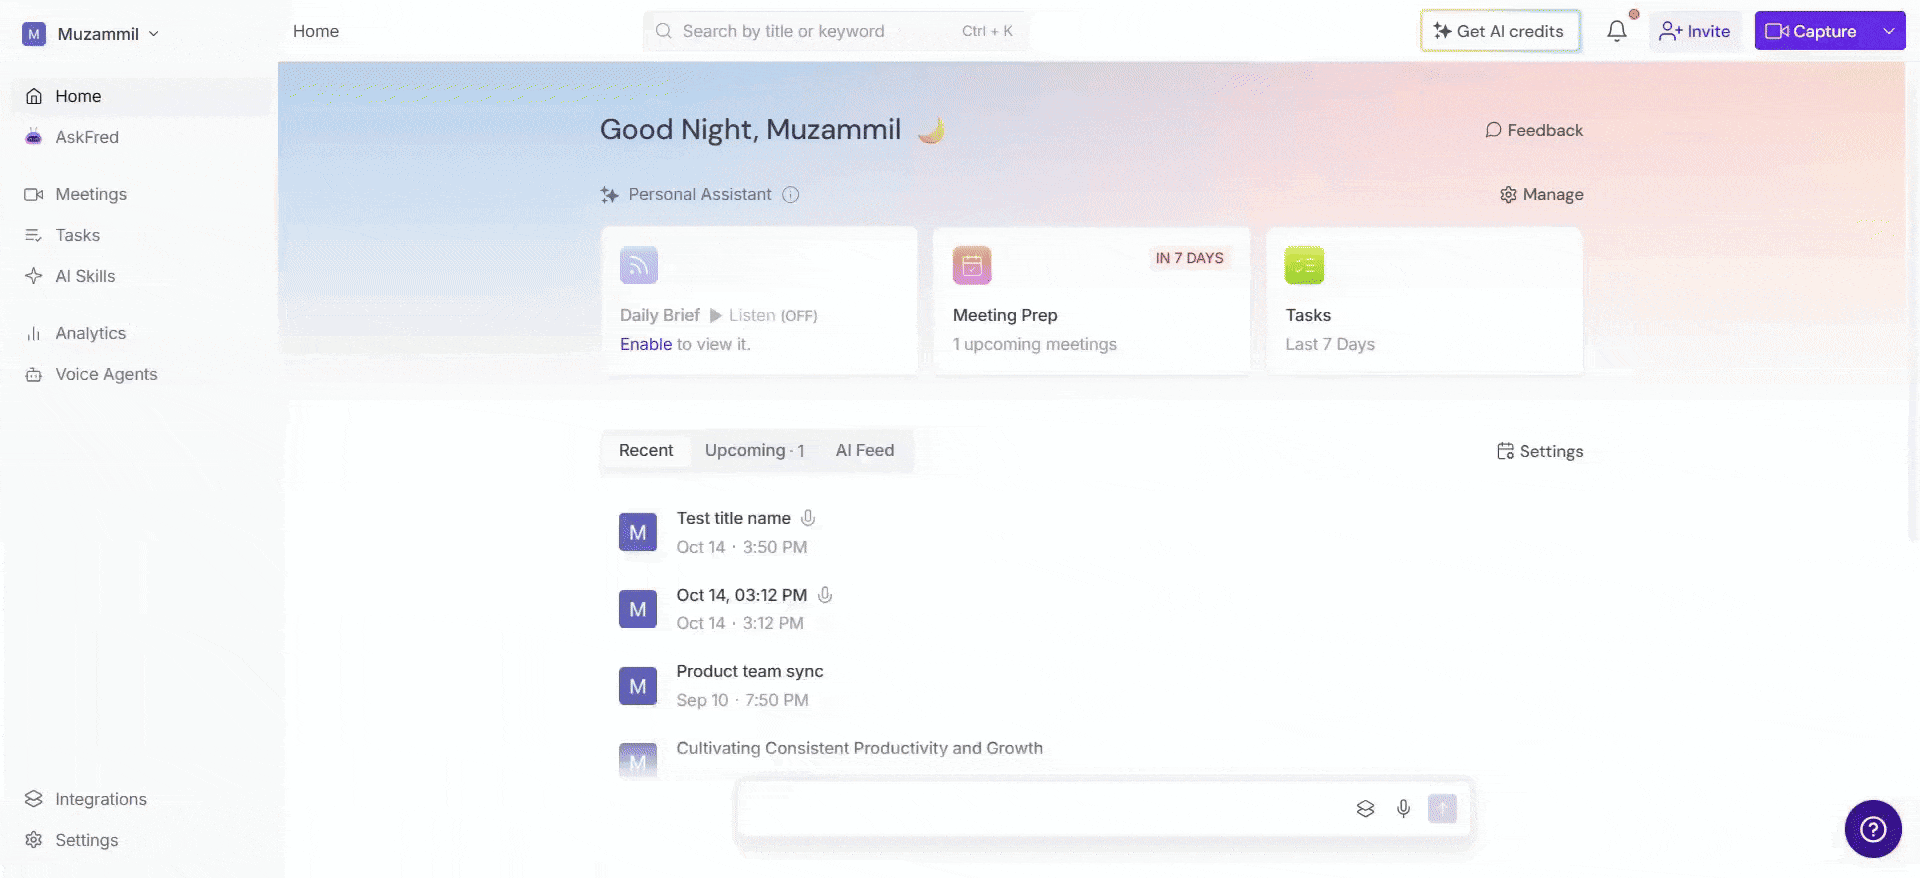Open the meeting list Settings
1920x878 pixels.
coord(1540,451)
